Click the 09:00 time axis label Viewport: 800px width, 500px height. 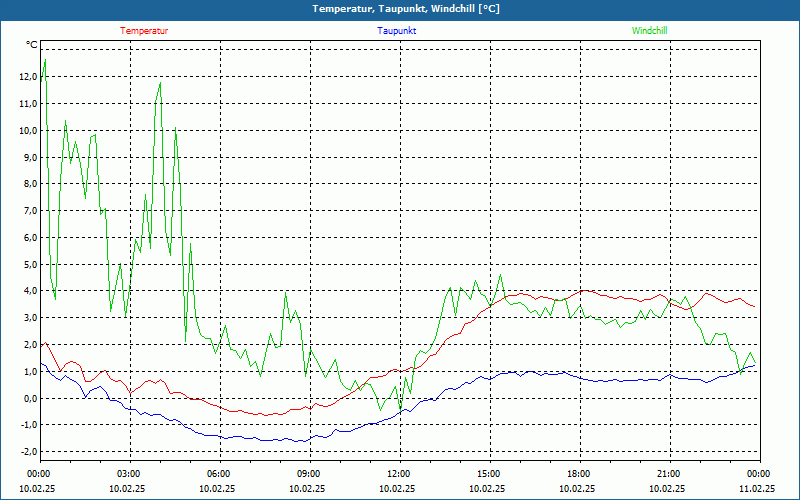click(x=308, y=474)
